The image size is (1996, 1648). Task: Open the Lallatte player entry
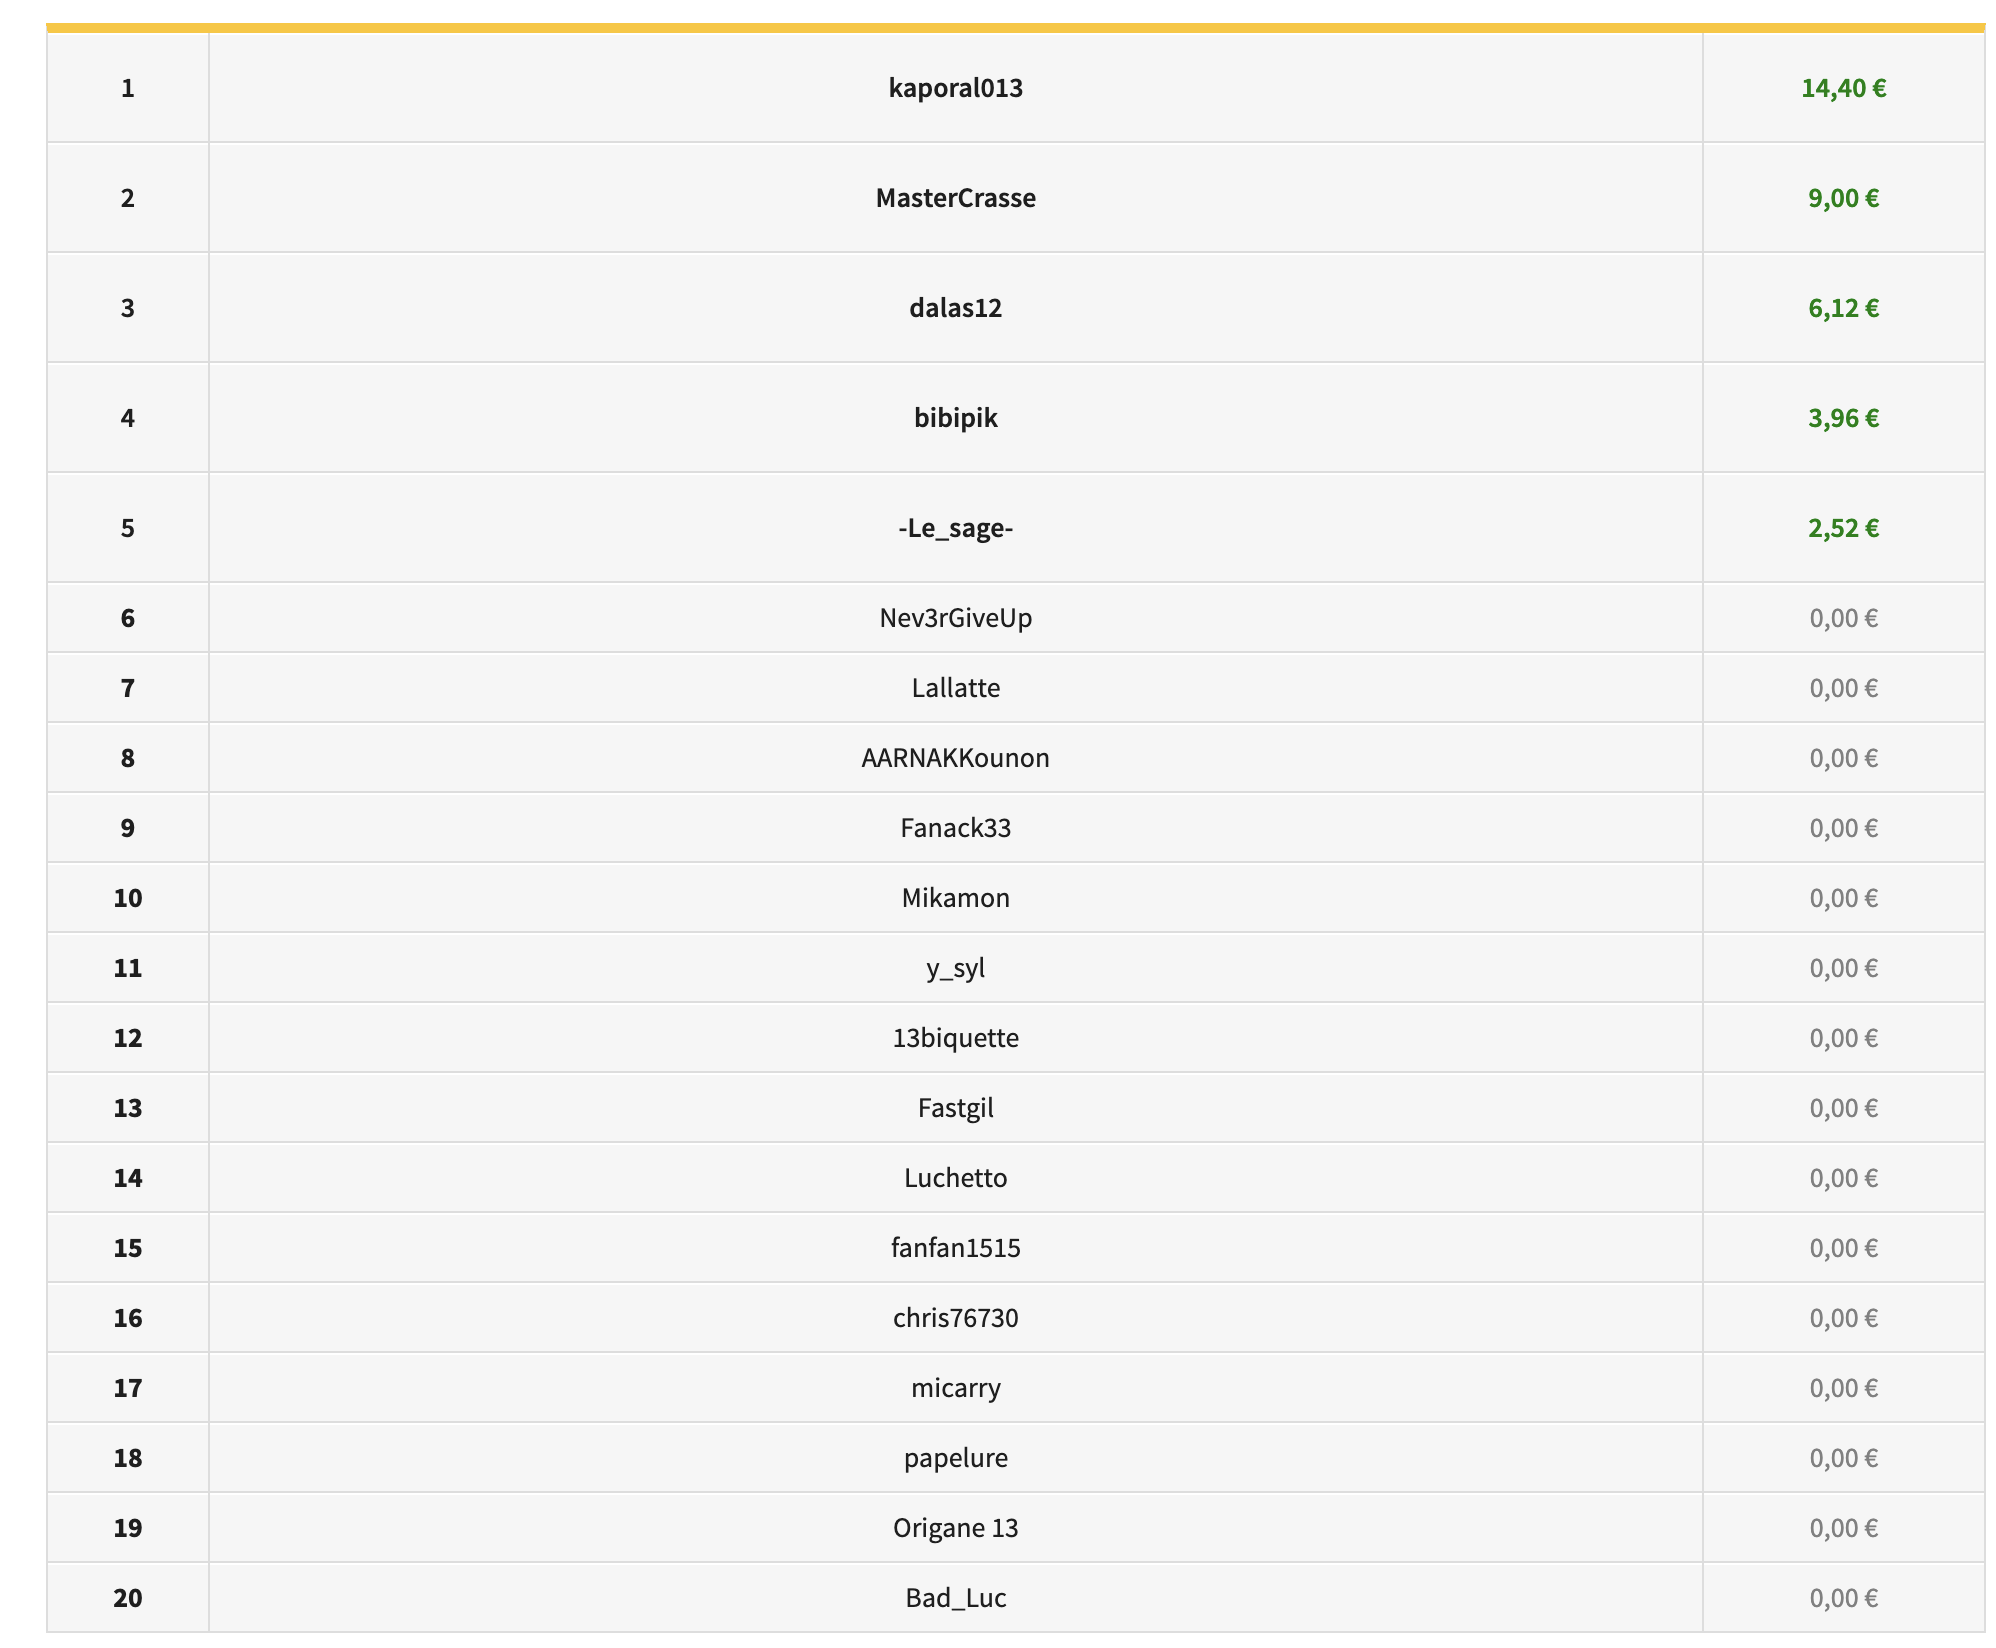point(955,688)
